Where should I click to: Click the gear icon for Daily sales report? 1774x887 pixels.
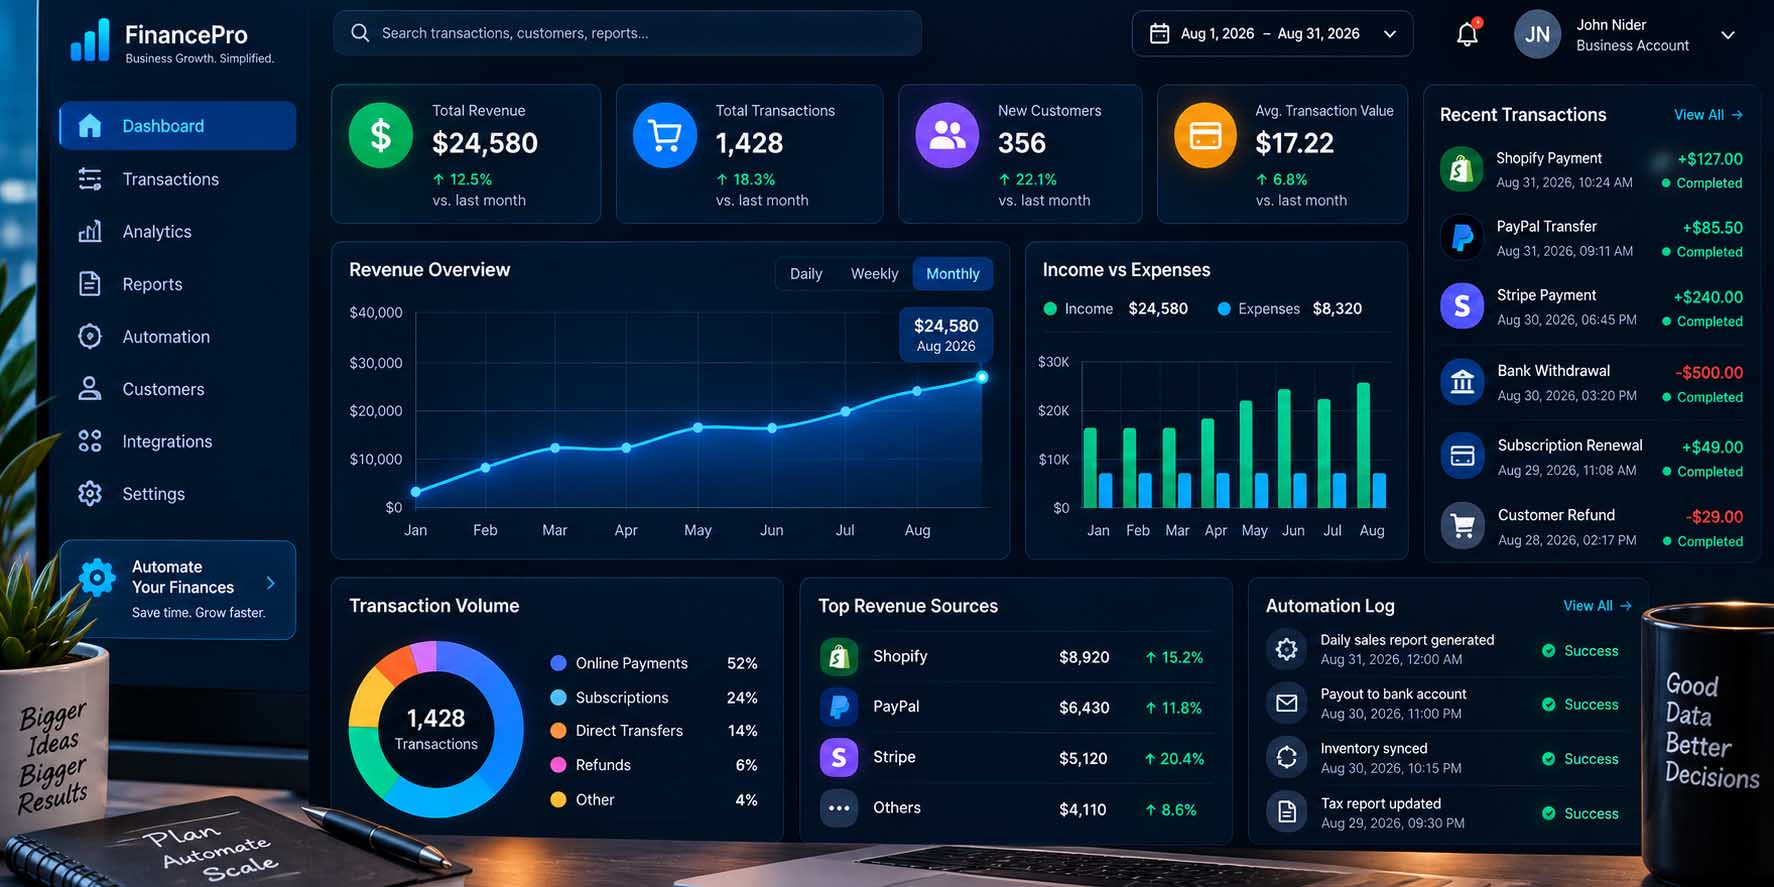1287,650
